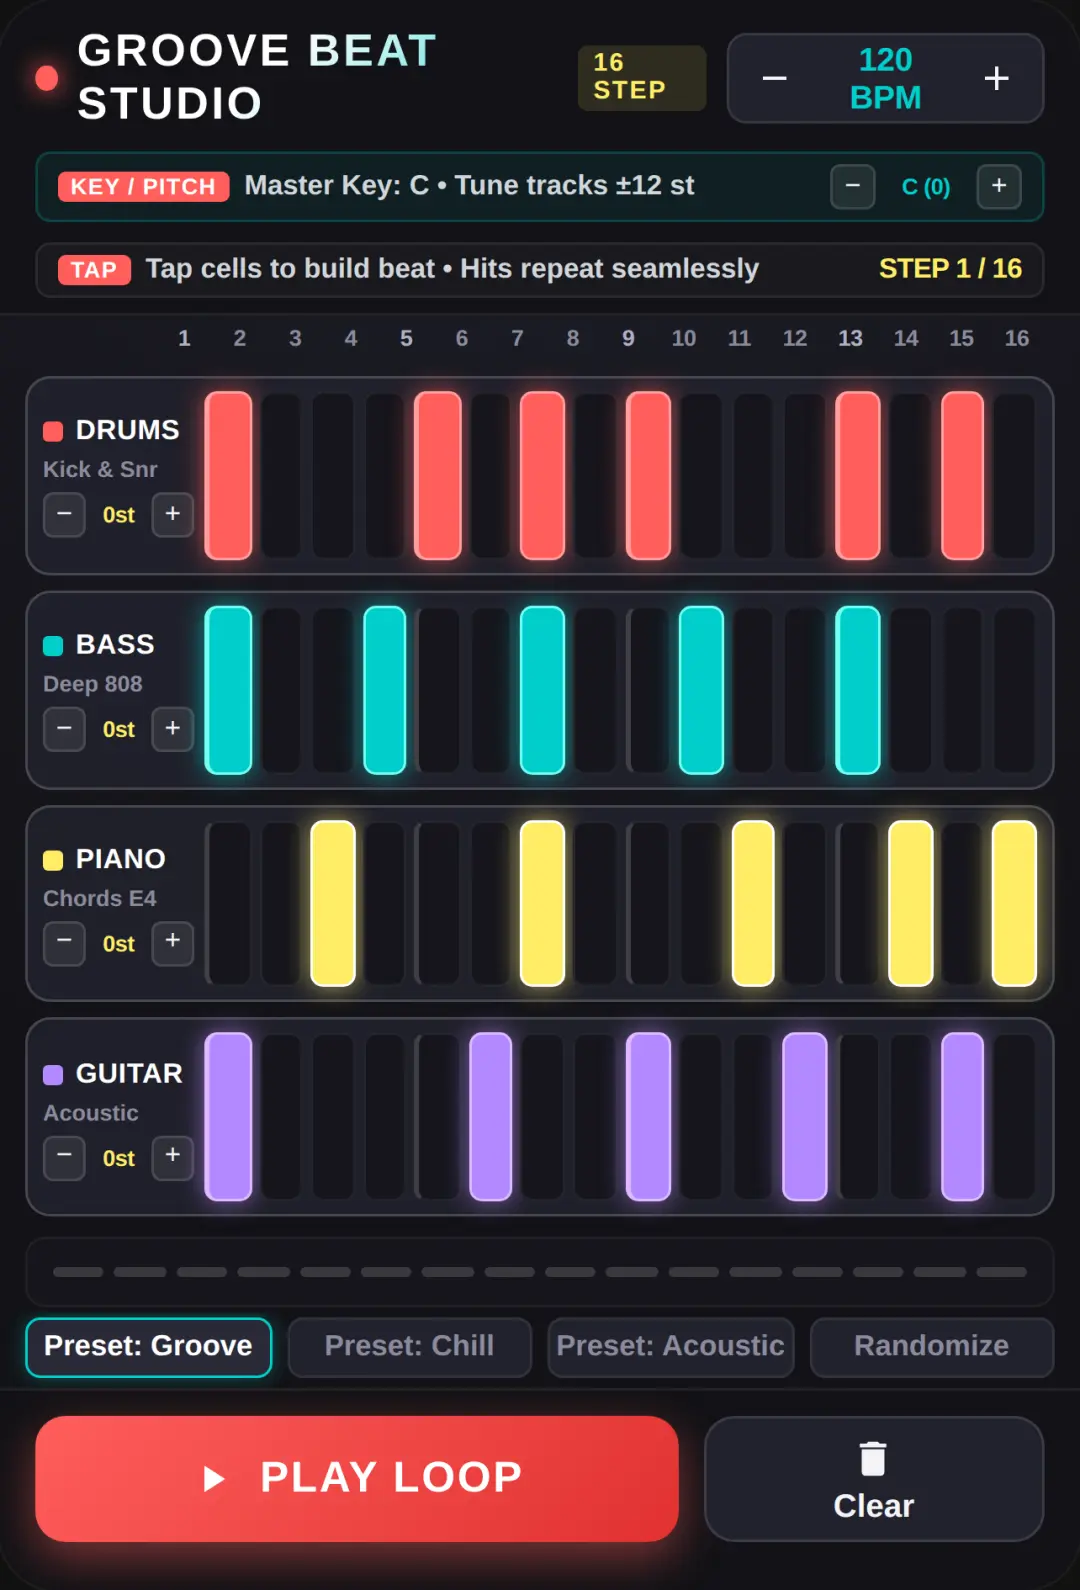Turn off DRUMS step 15 cell
This screenshot has height=1590, width=1080.
[963, 476]
